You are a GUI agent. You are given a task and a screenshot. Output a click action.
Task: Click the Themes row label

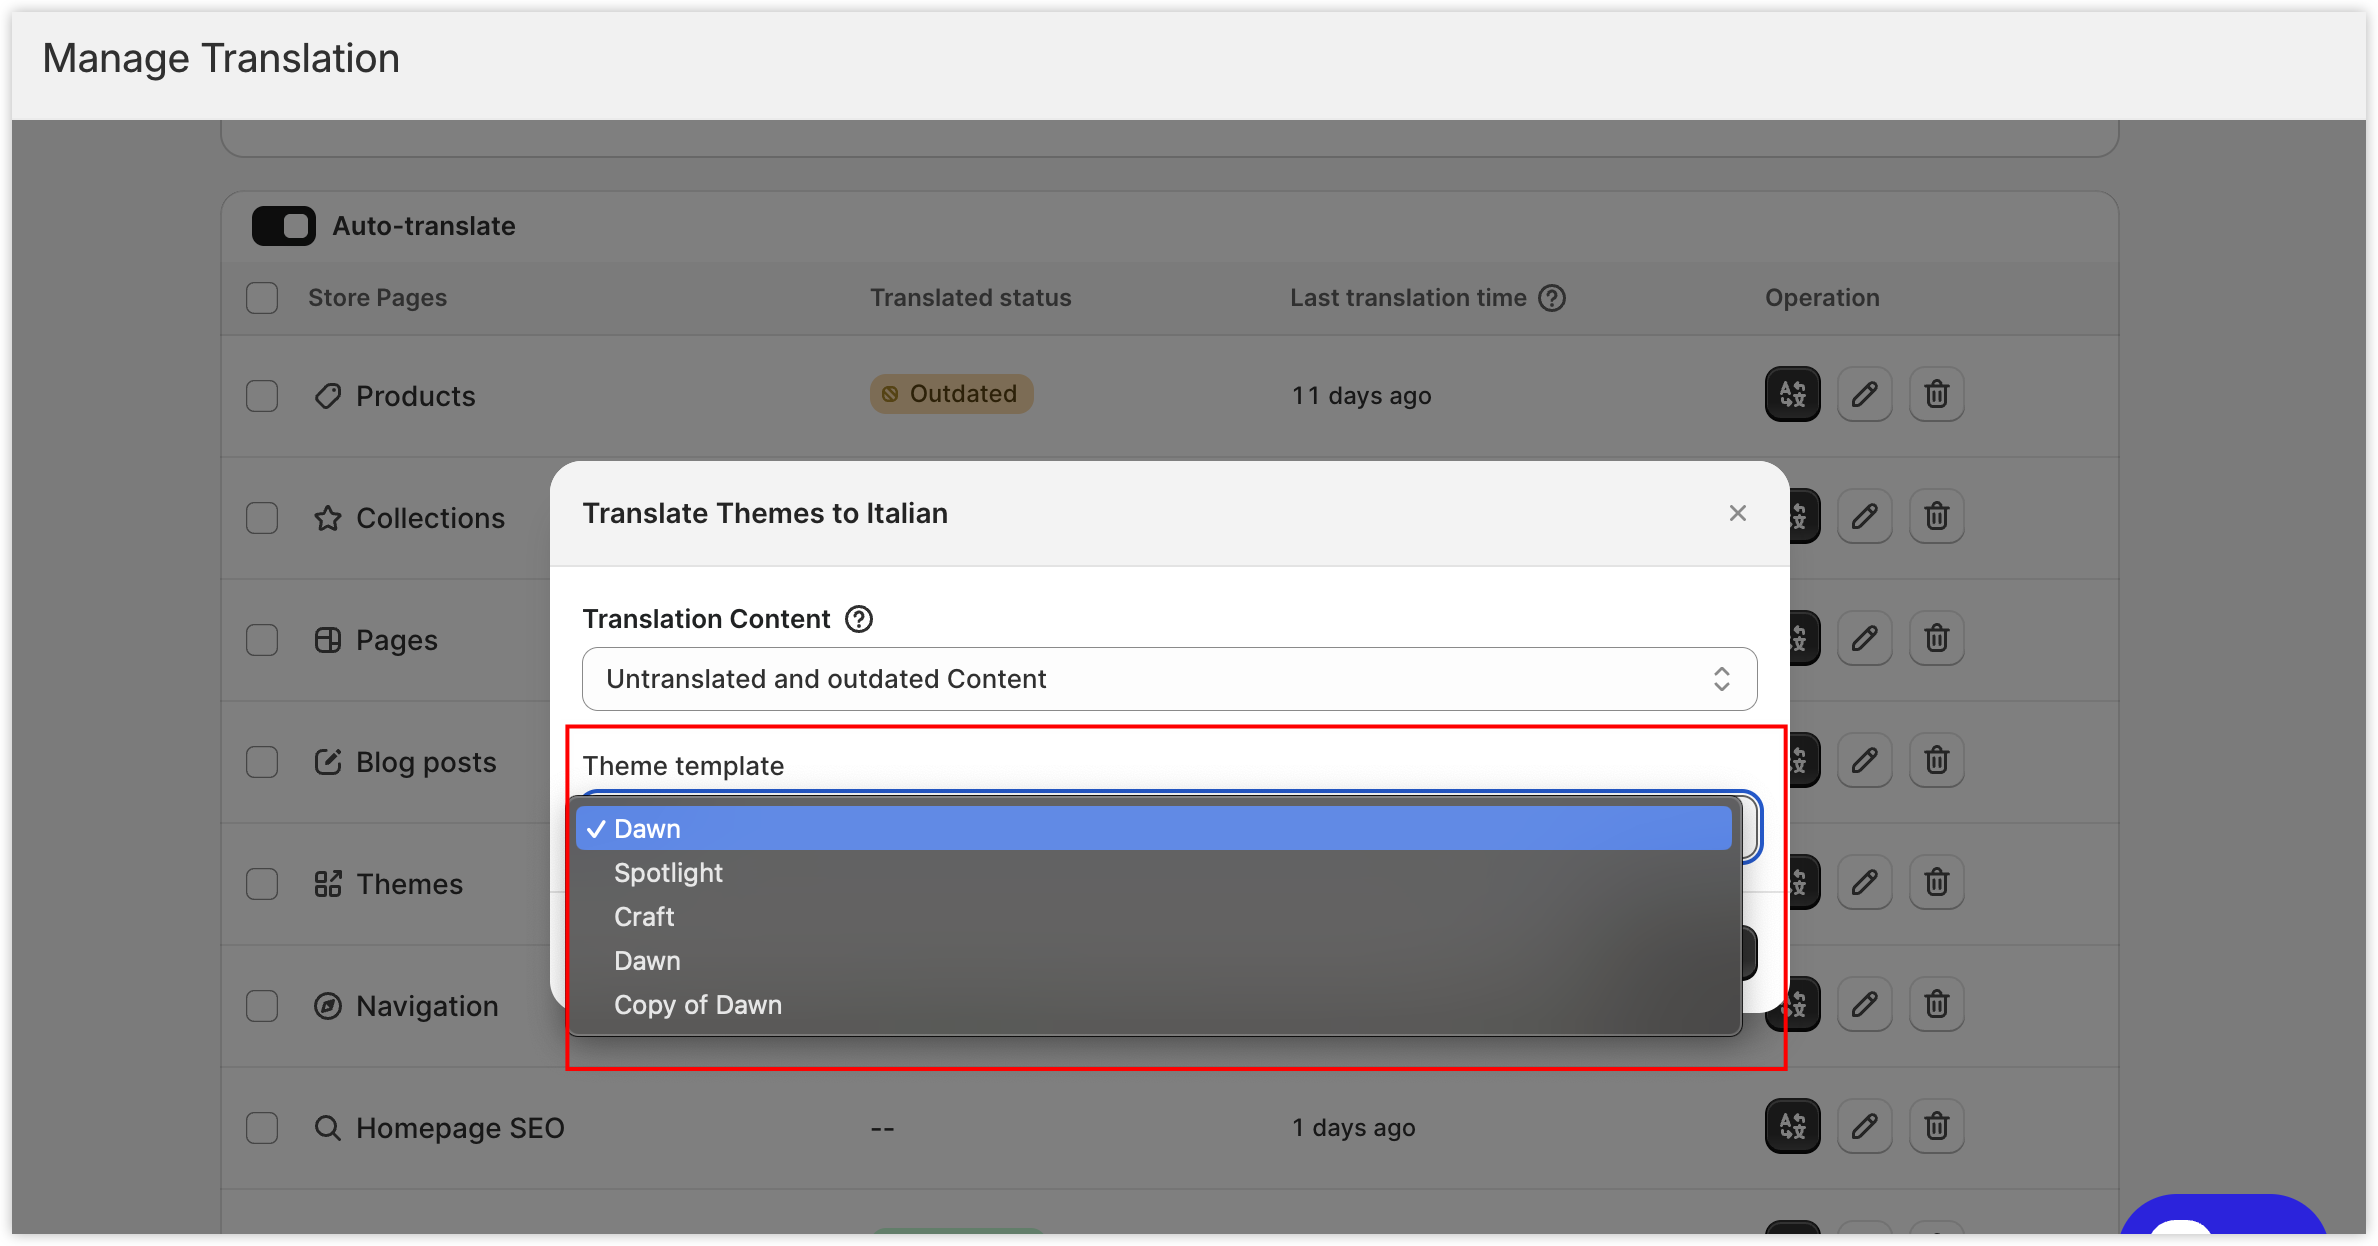[x=410, y=884]
